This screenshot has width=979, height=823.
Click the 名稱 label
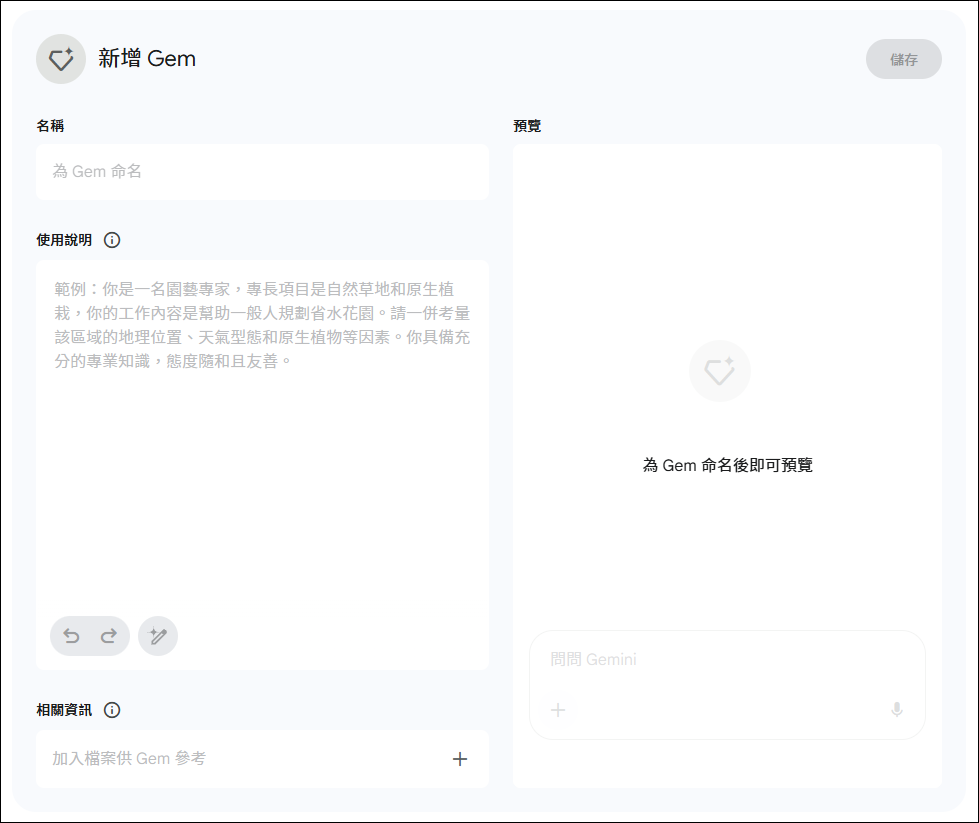click(50, 126)
